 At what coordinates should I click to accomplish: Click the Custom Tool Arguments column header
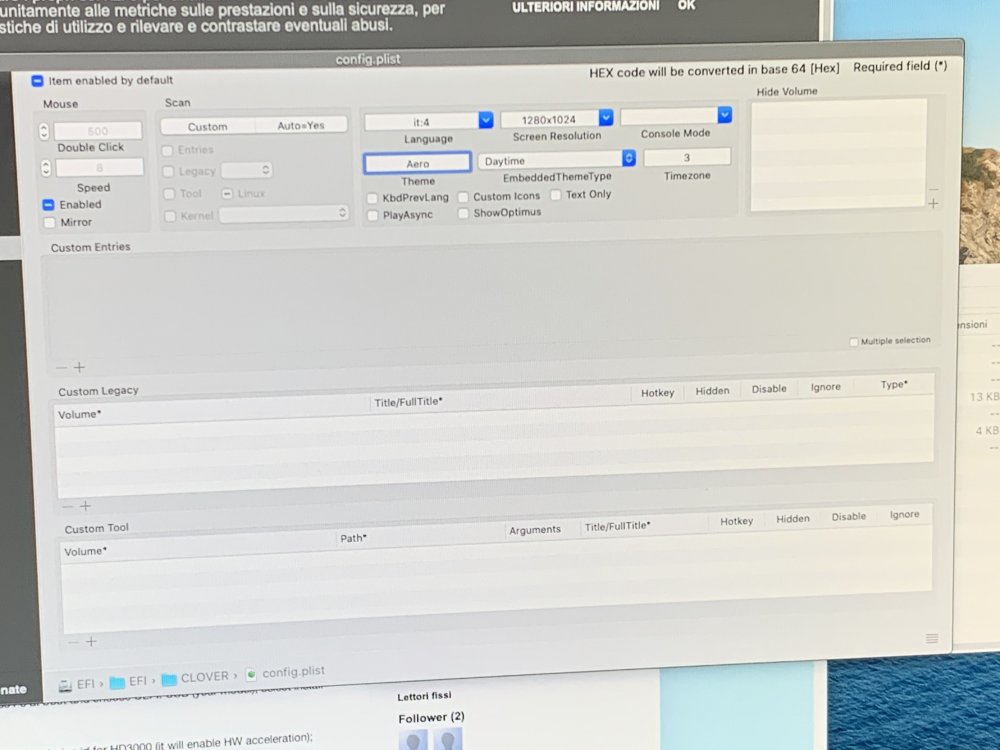tap(534, 530)
